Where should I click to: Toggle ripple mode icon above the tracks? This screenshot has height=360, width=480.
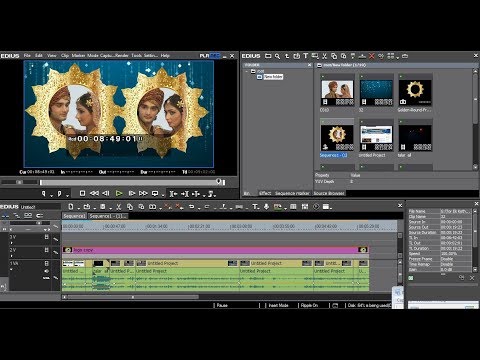pos(17,215)
